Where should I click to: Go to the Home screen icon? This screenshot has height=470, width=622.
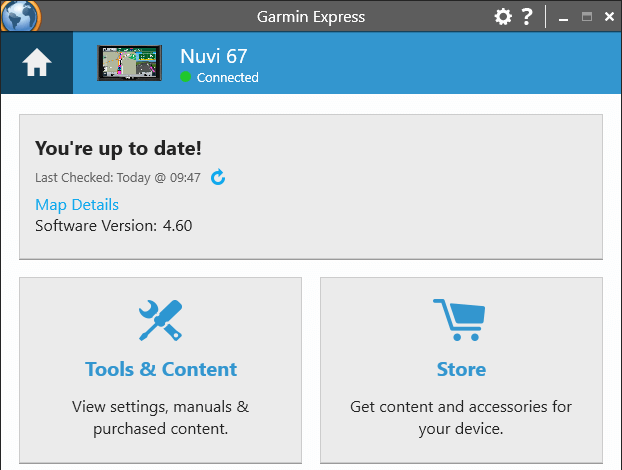coord(36,62)
